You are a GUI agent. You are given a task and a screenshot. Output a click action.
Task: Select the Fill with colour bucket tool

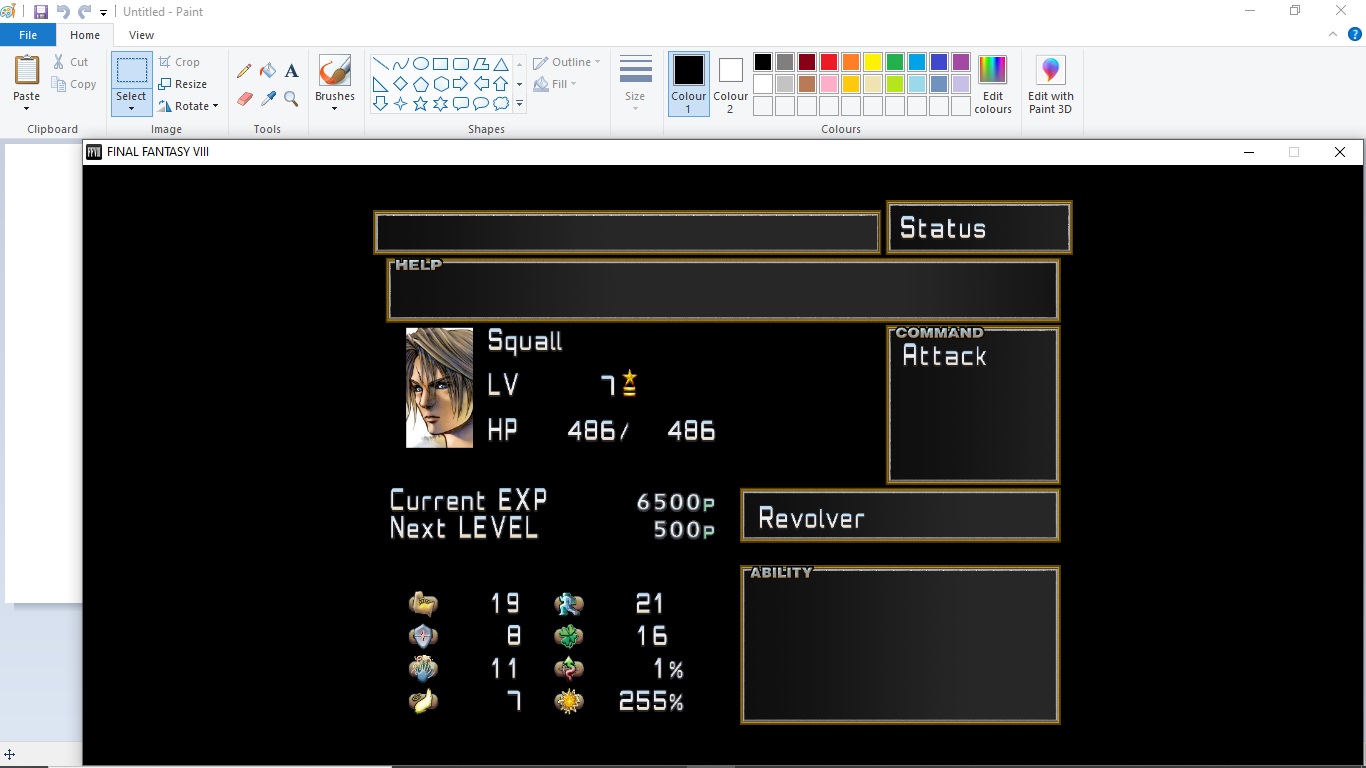tap(268, 71)
